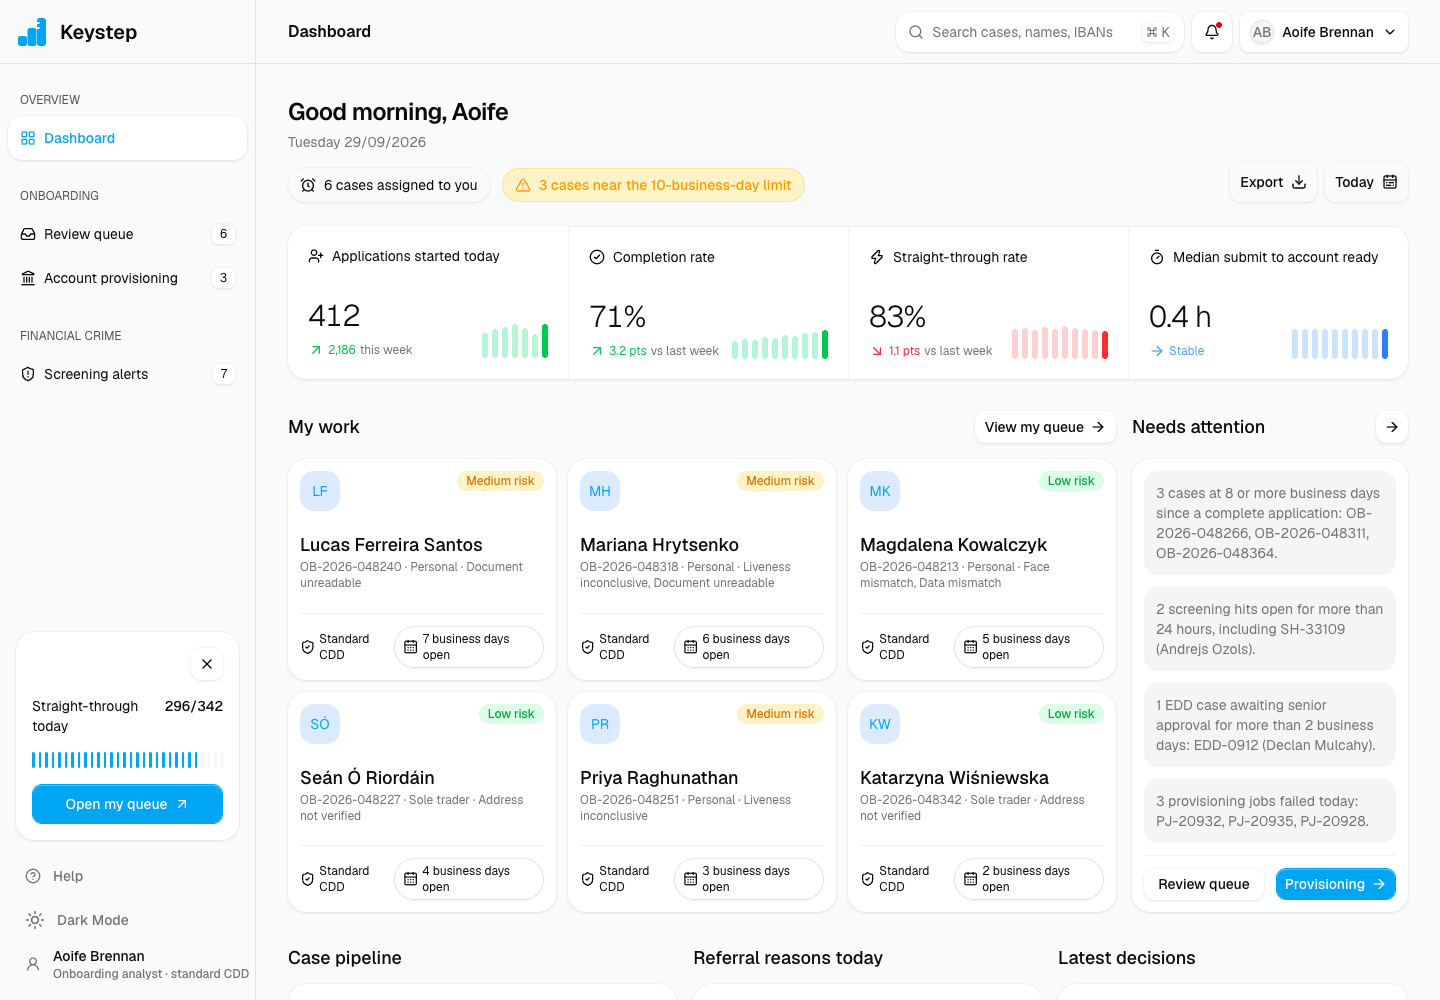The width and height of the screenshot is (1440, 1000).
Task: Open notifications bell
Action: pyautogui.click(x=1212, y=32)
